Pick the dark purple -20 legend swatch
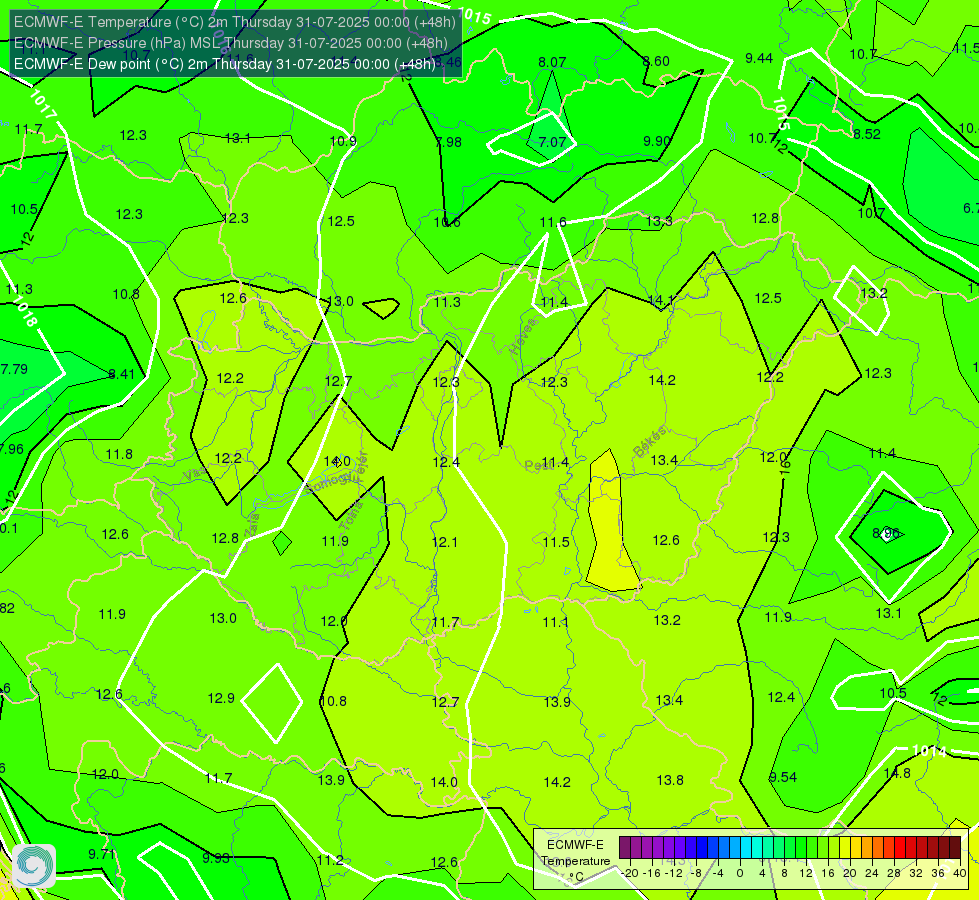The height and width of the screenshot is (900, 979). click(624, 848)
